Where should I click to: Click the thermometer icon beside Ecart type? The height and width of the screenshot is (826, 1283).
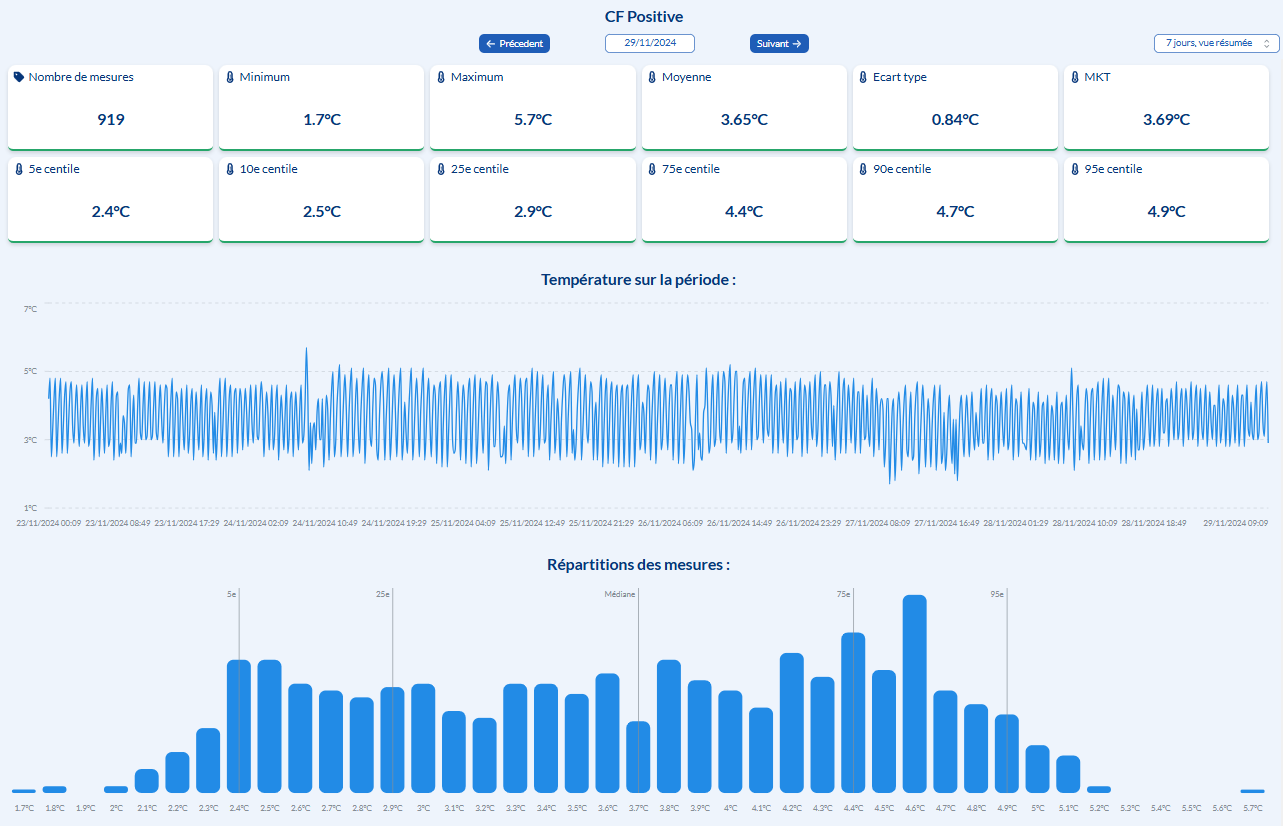(863, 77)
